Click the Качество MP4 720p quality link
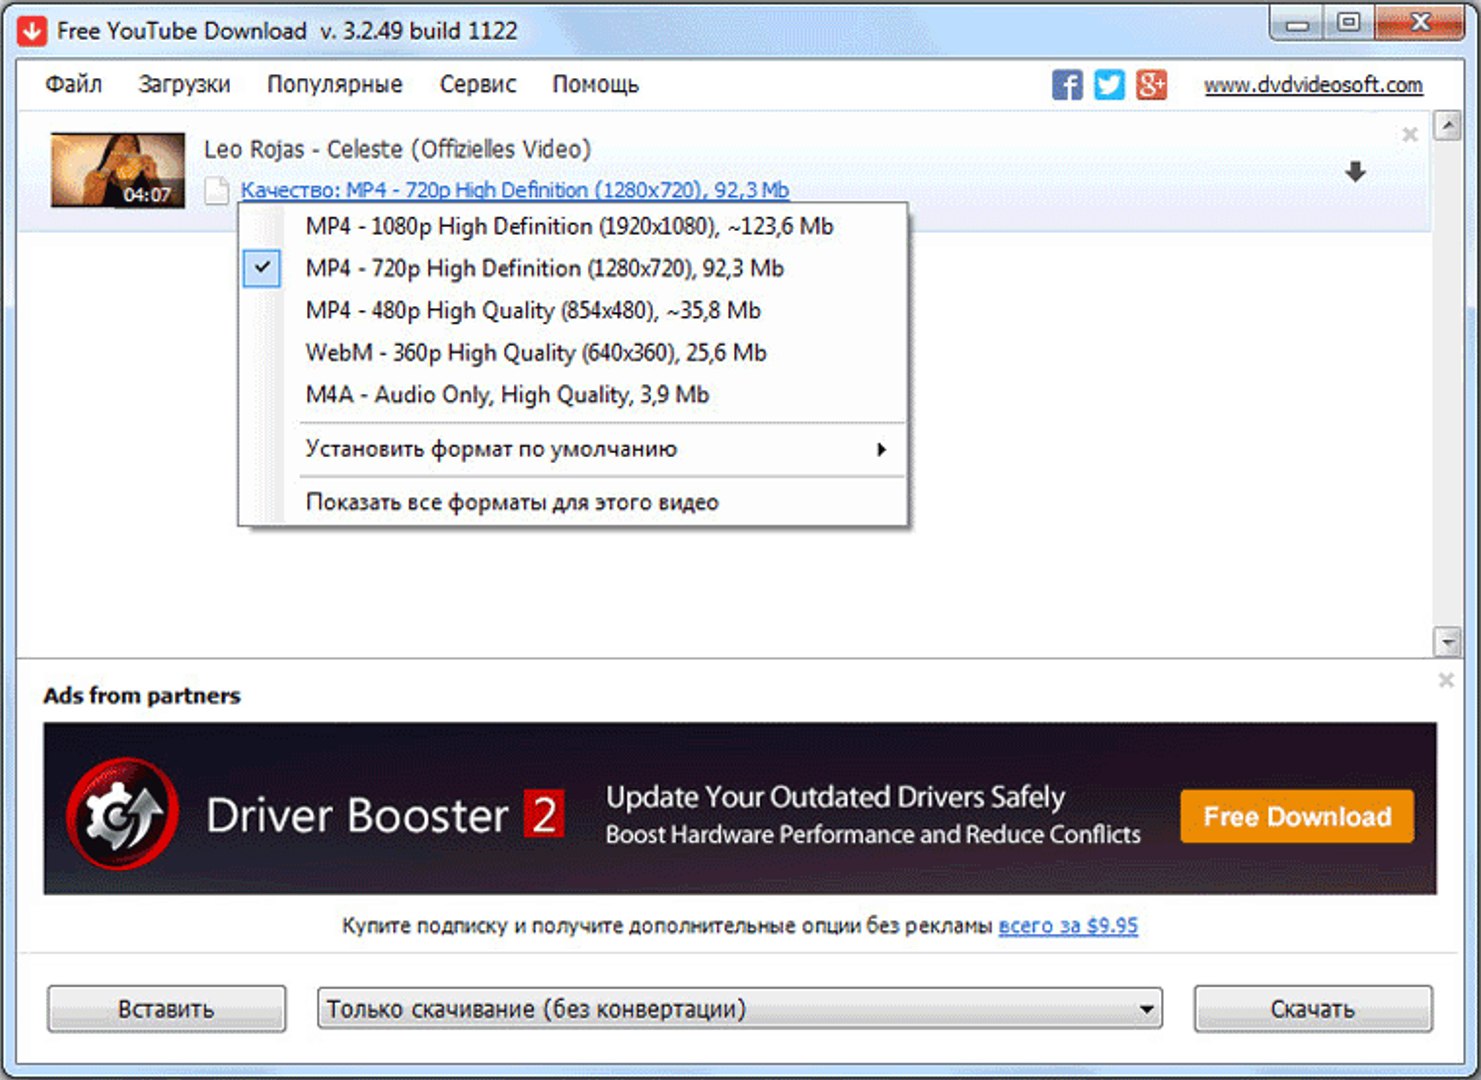Viewport: 1481px width, 1080px height. coord(515,190)
